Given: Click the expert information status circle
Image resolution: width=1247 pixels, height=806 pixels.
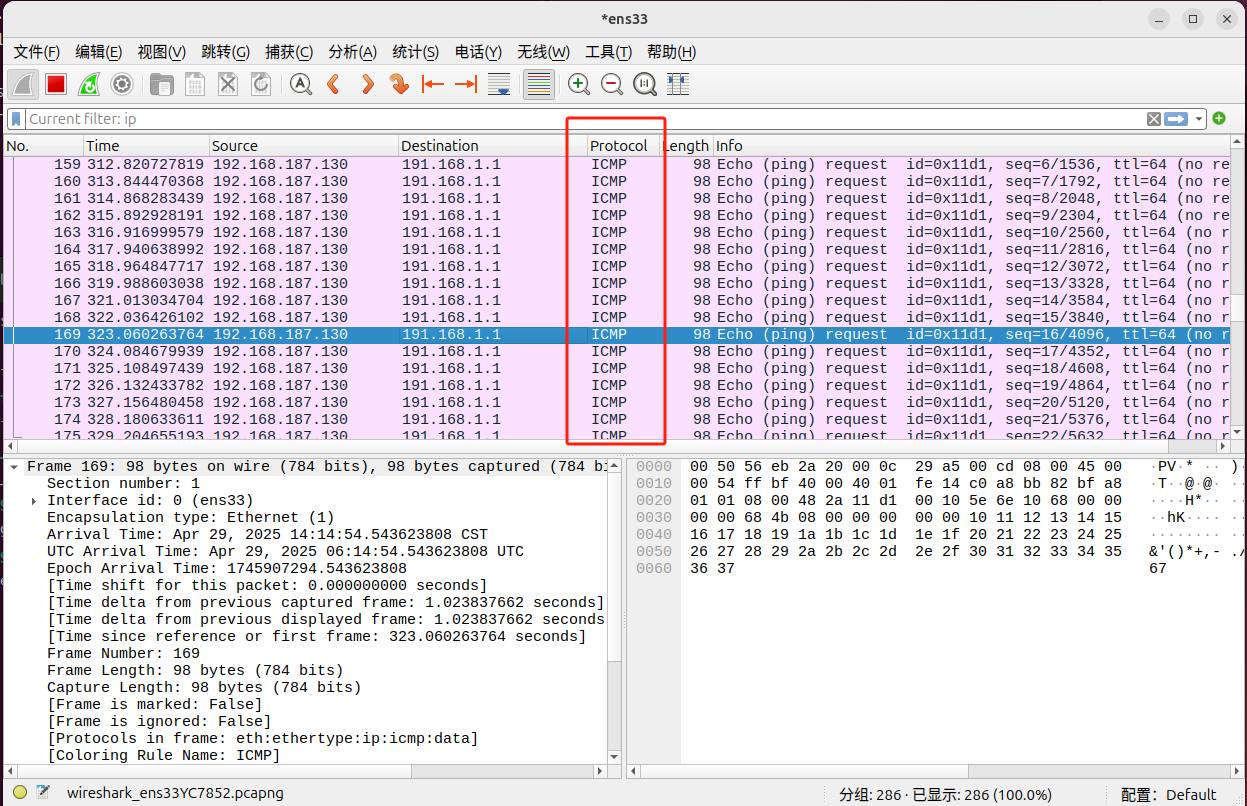Looking at the screenshot, I should click(20, 793).
